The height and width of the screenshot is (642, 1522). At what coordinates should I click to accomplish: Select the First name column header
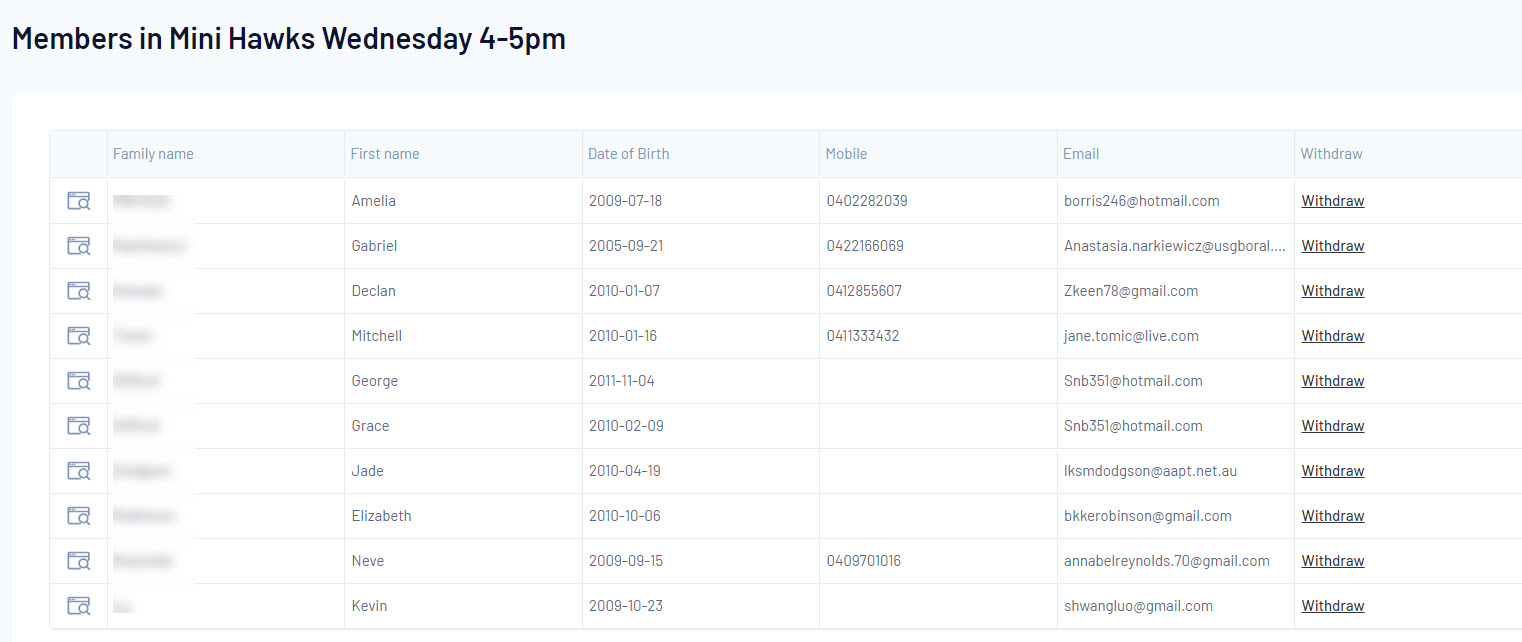pyautogui.click(x=385, y=154)
